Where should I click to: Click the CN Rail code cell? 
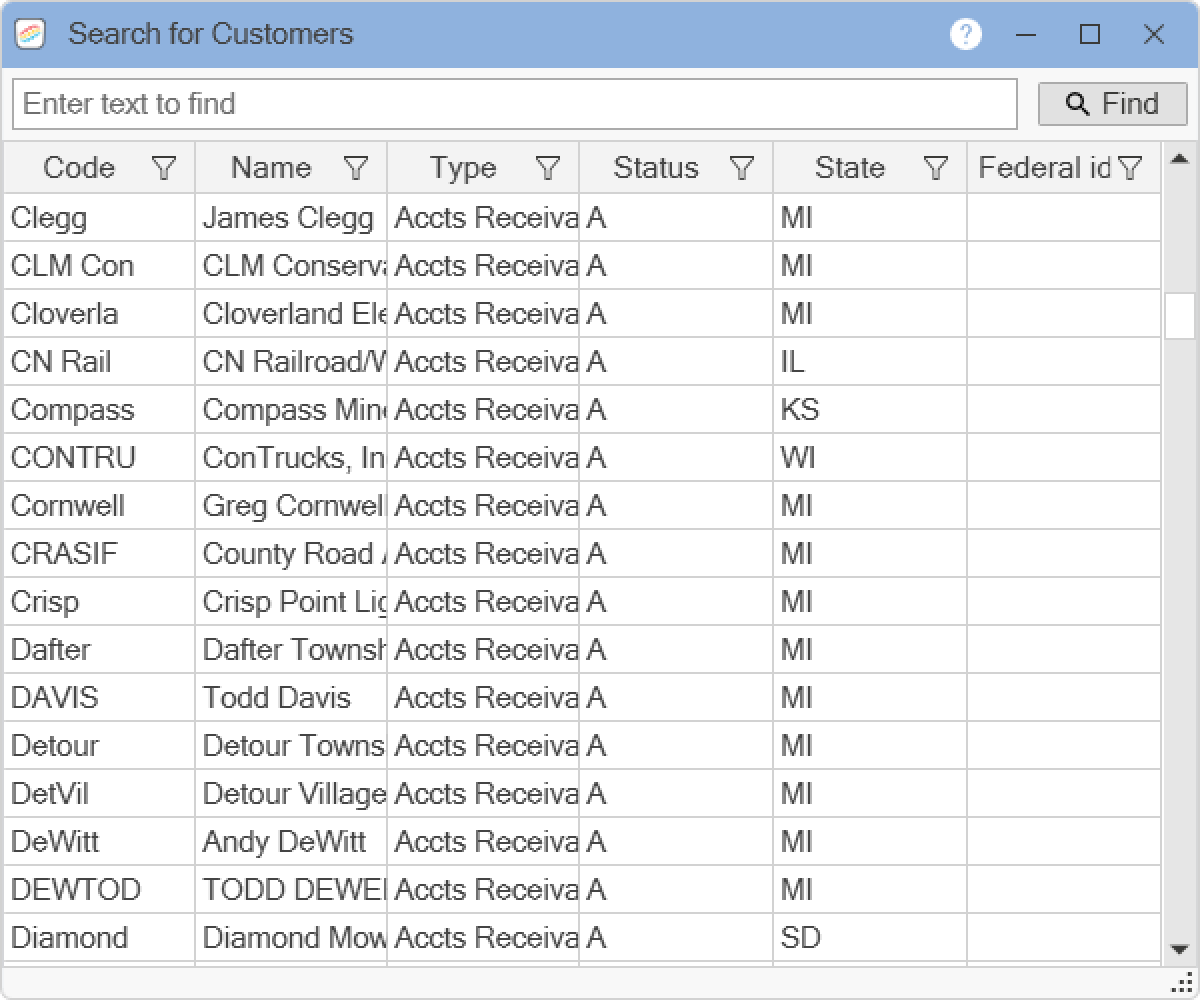pos(61,362)
